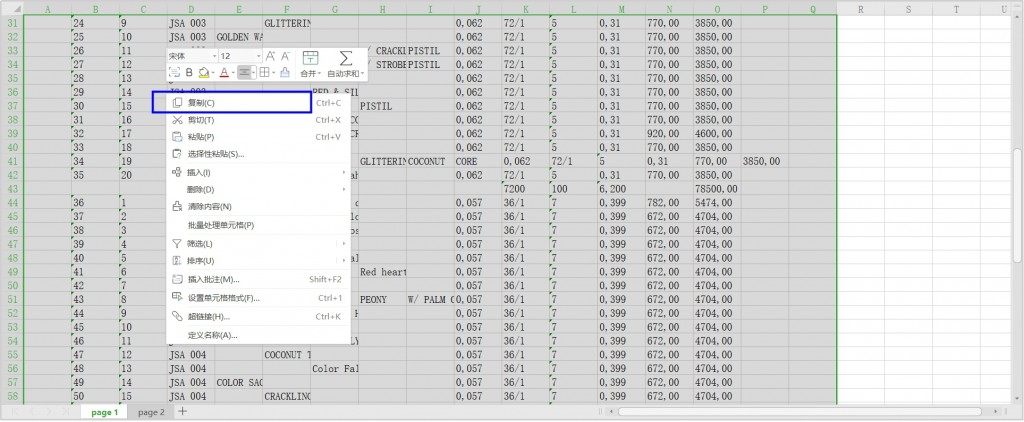The height and width of the screenshot is (422, 1024).
Task: Click cell containing 5474,00
Action: [717, 203]
